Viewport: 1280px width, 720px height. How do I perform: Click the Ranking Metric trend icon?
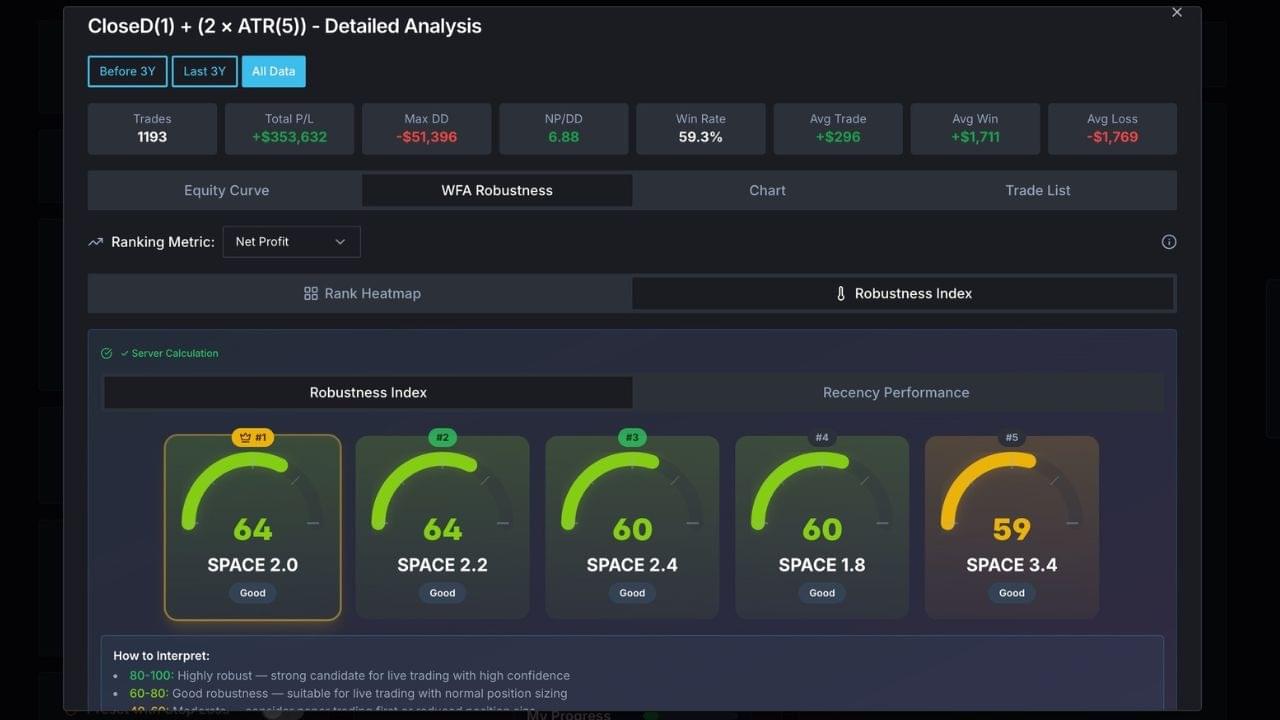[96, 242]
